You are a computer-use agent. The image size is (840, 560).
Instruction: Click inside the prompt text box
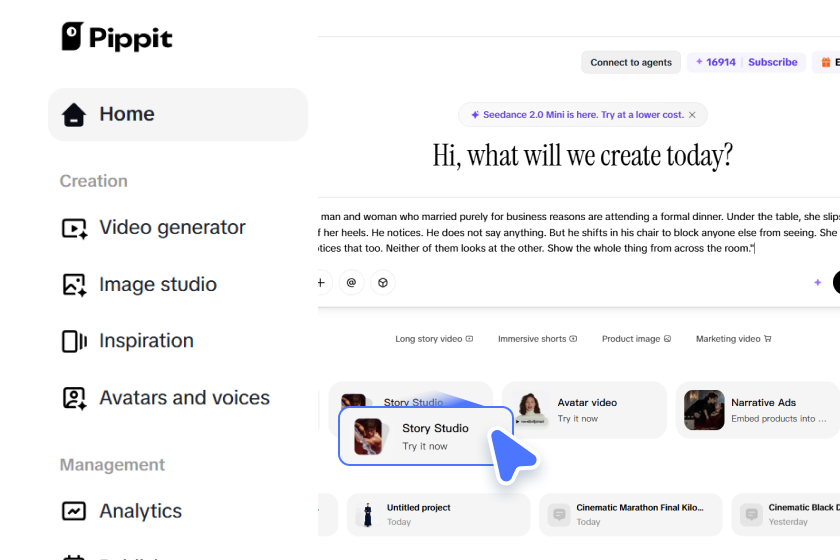(x=579, y=233)
